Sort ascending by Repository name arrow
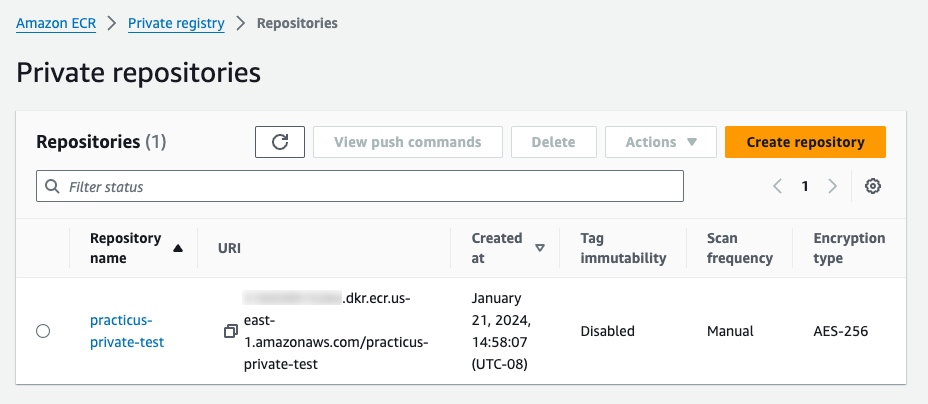 point(178,249)
